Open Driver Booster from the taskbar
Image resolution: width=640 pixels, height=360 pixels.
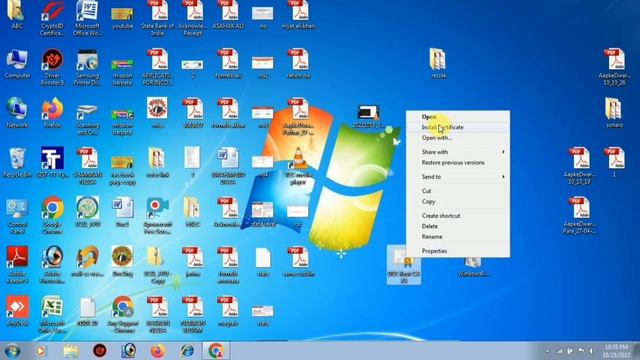click(x=100, y=351)
